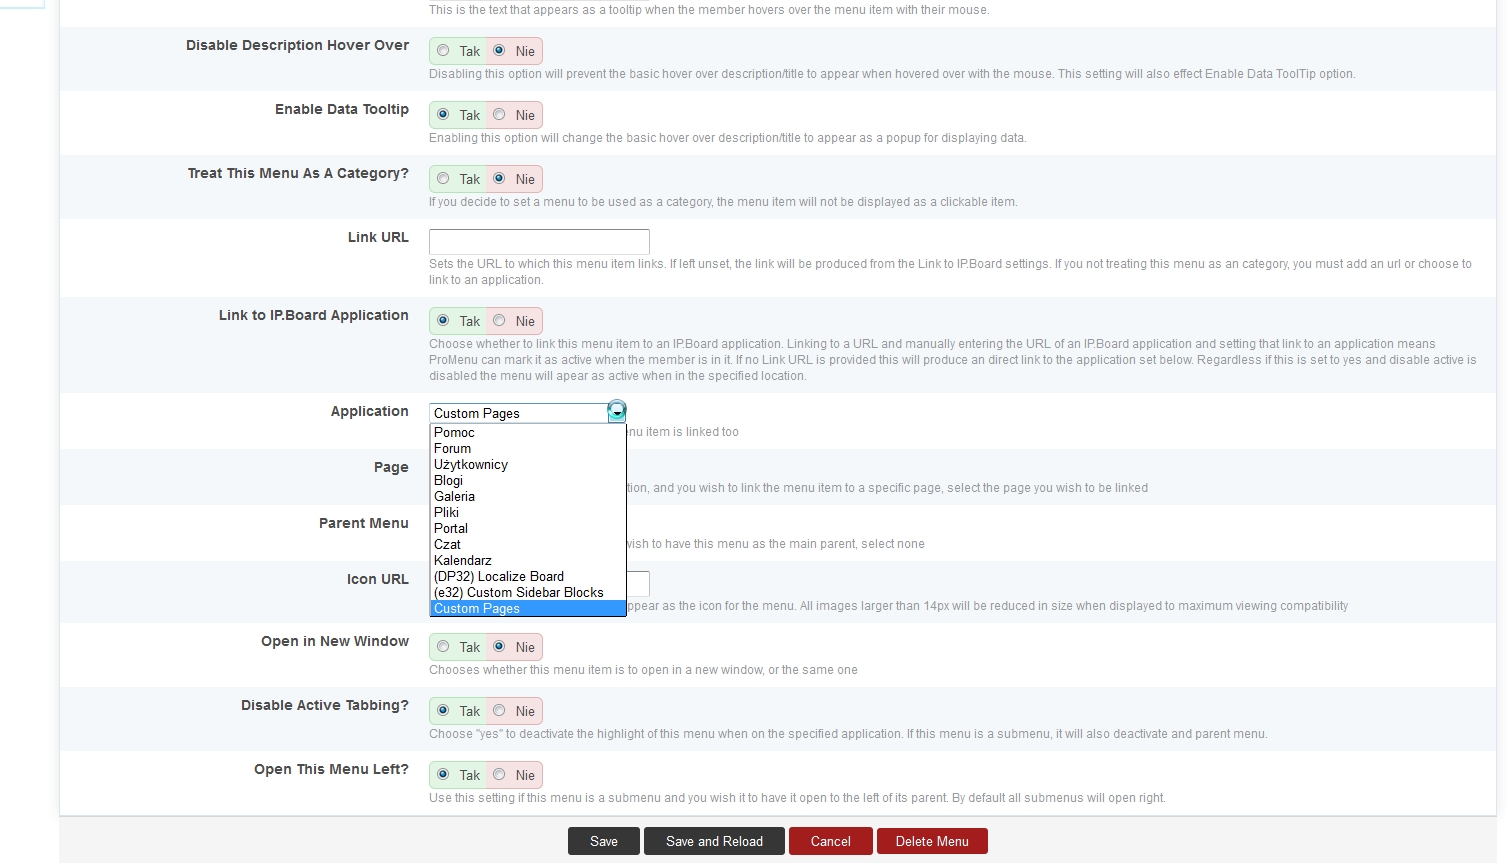Screen dimensions: 1506x863
Task: Click the Delete Menu button
Action: pos(931,841)
